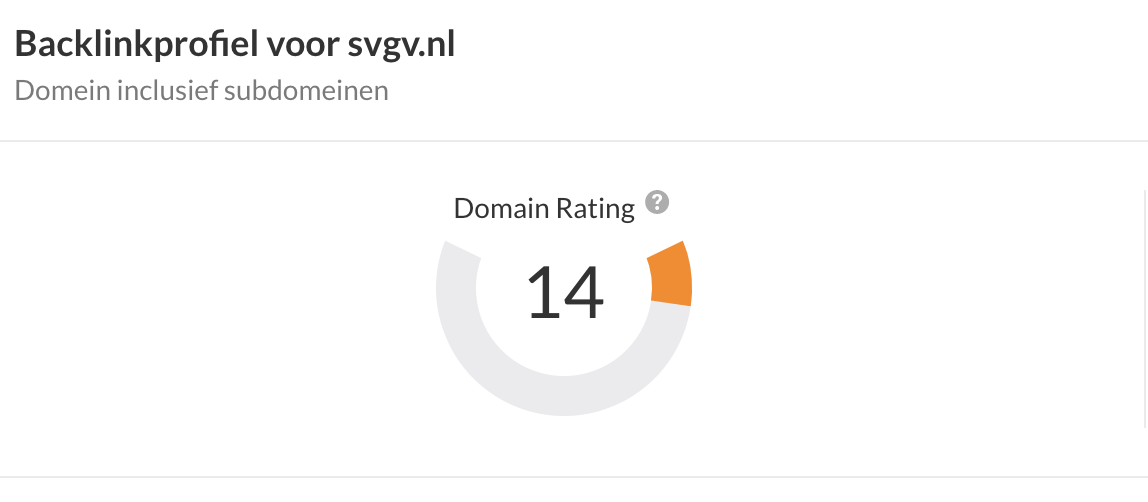Select the number 14 inside the gauge

pyautogui.click(x=565, y=293)
